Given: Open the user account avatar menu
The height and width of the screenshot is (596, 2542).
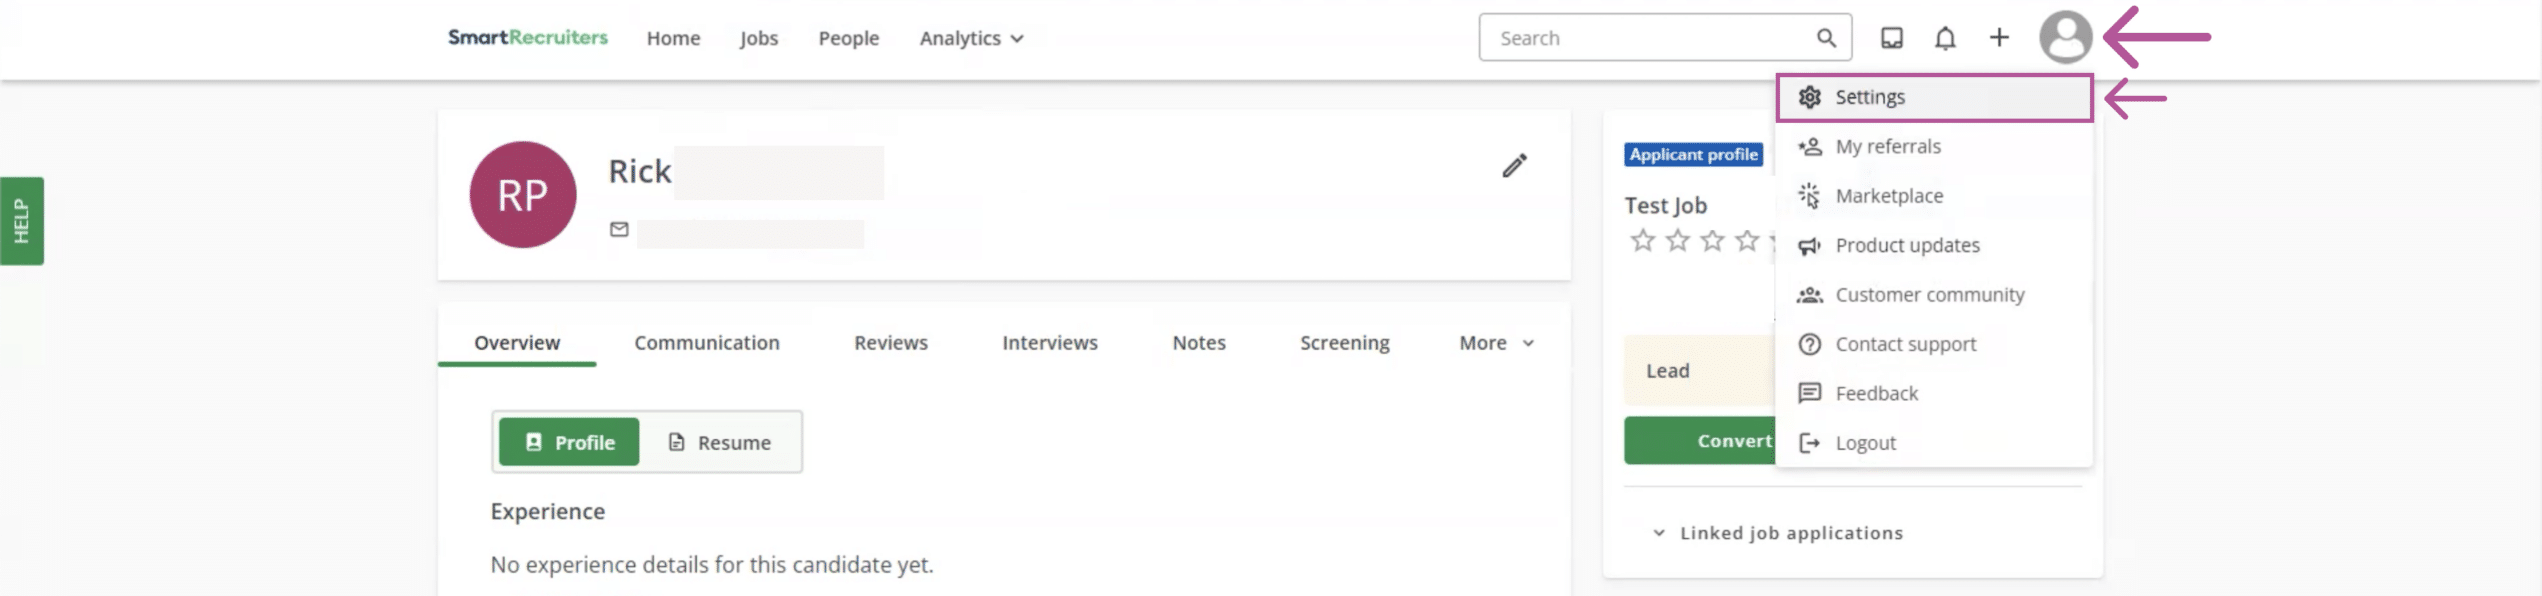Looking at the screenshot, I should (x=2064, y=38).
